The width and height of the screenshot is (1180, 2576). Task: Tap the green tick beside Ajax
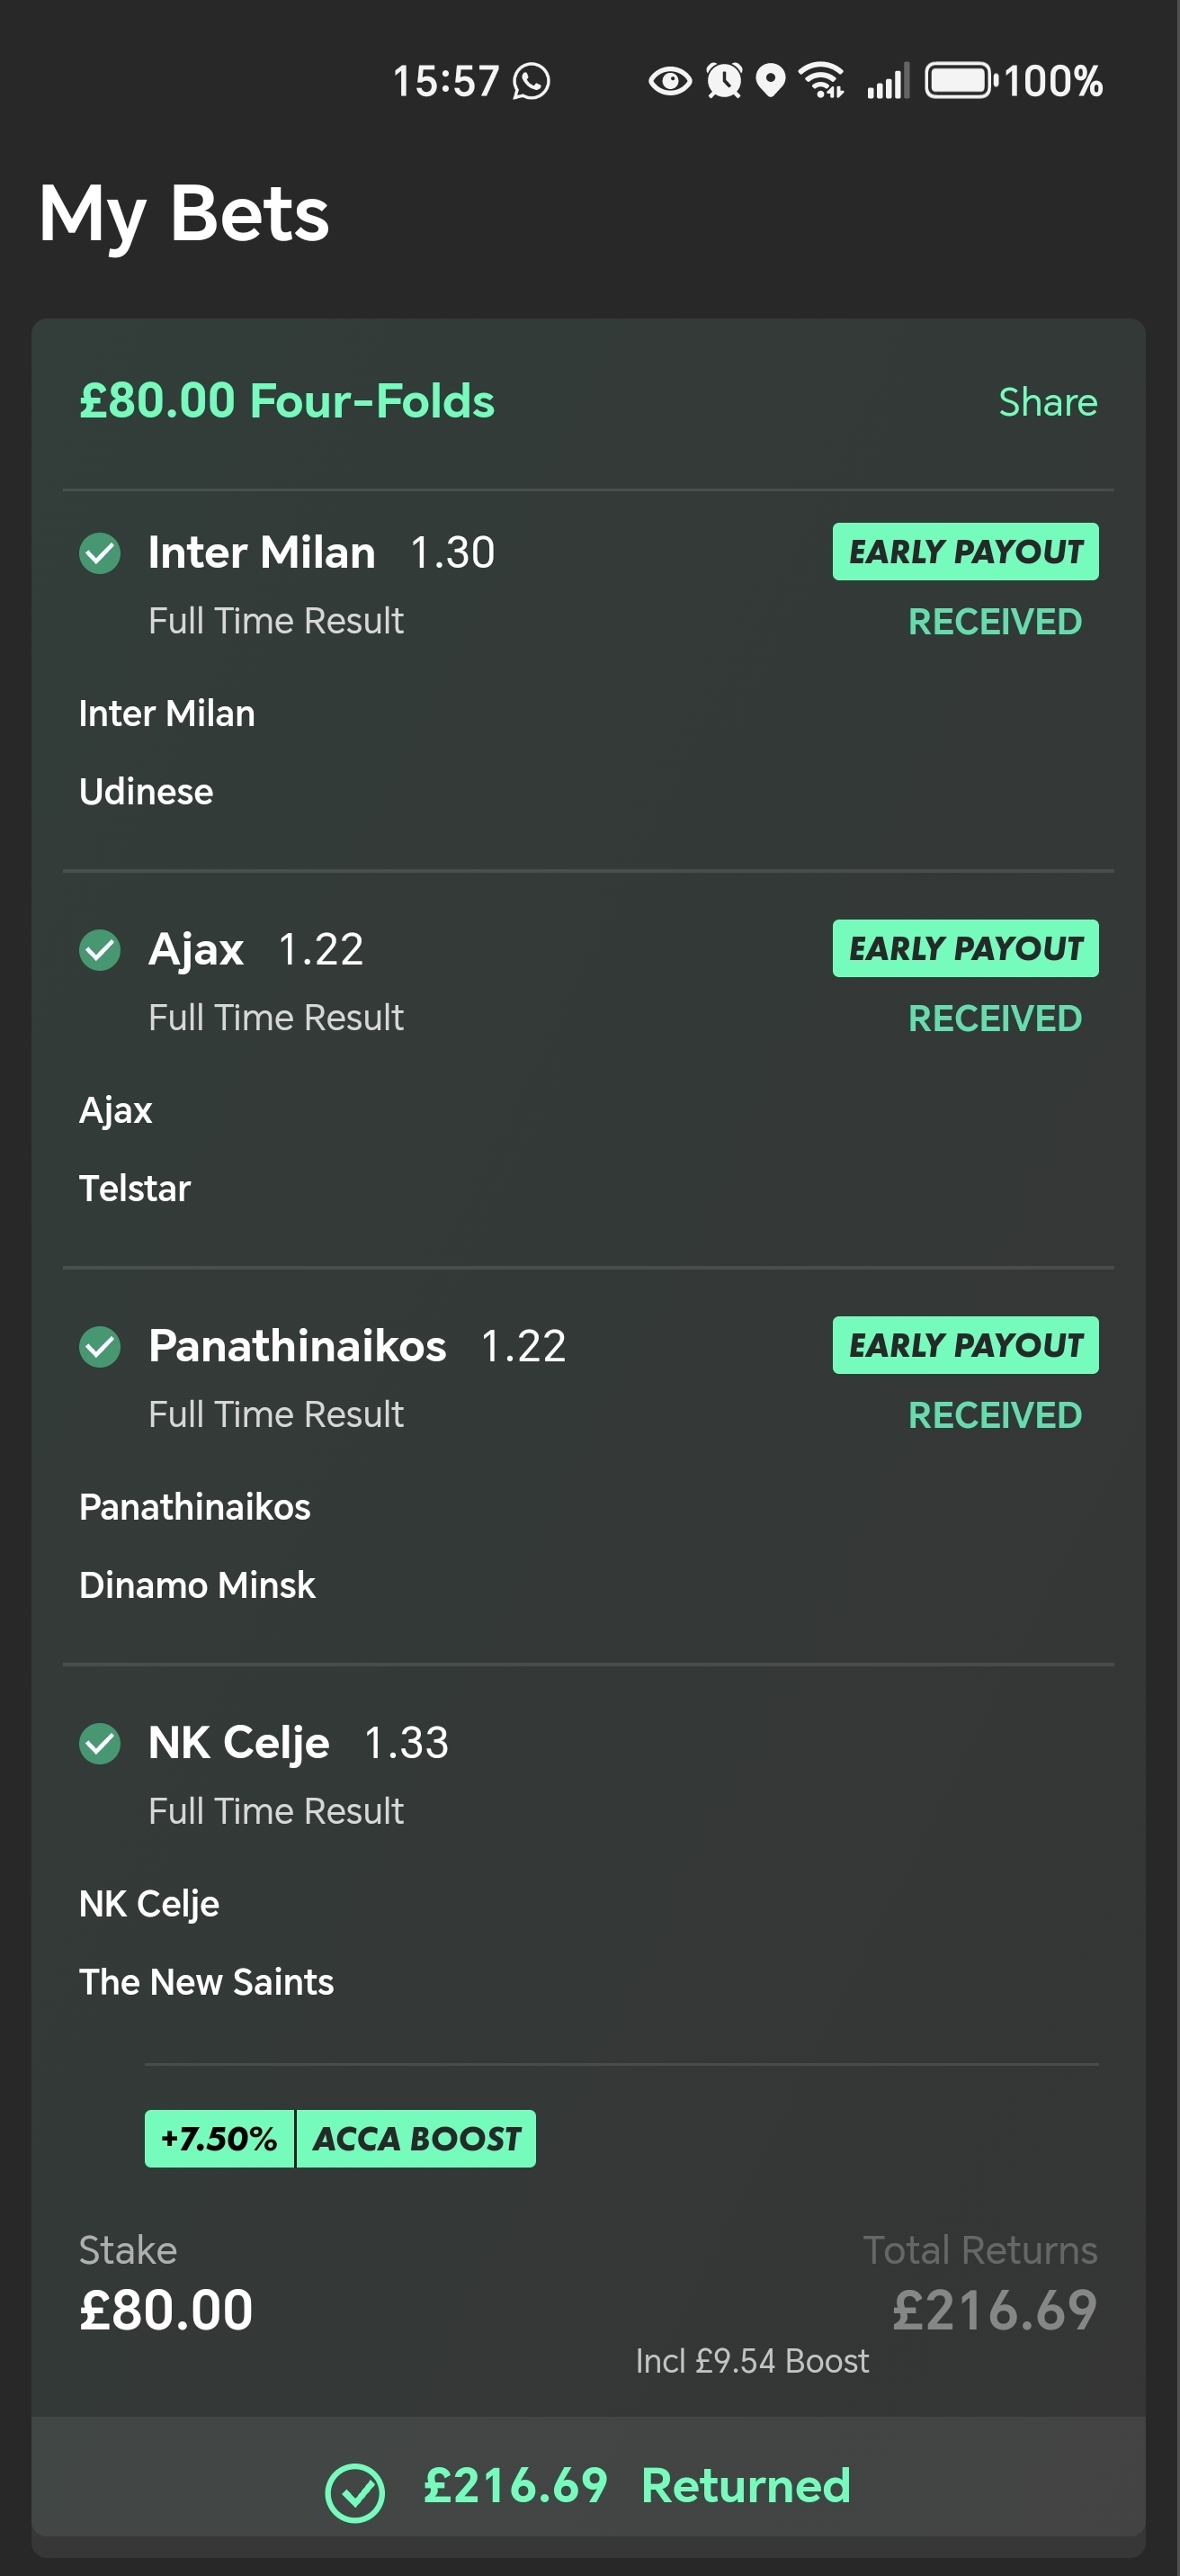(100, 950)
